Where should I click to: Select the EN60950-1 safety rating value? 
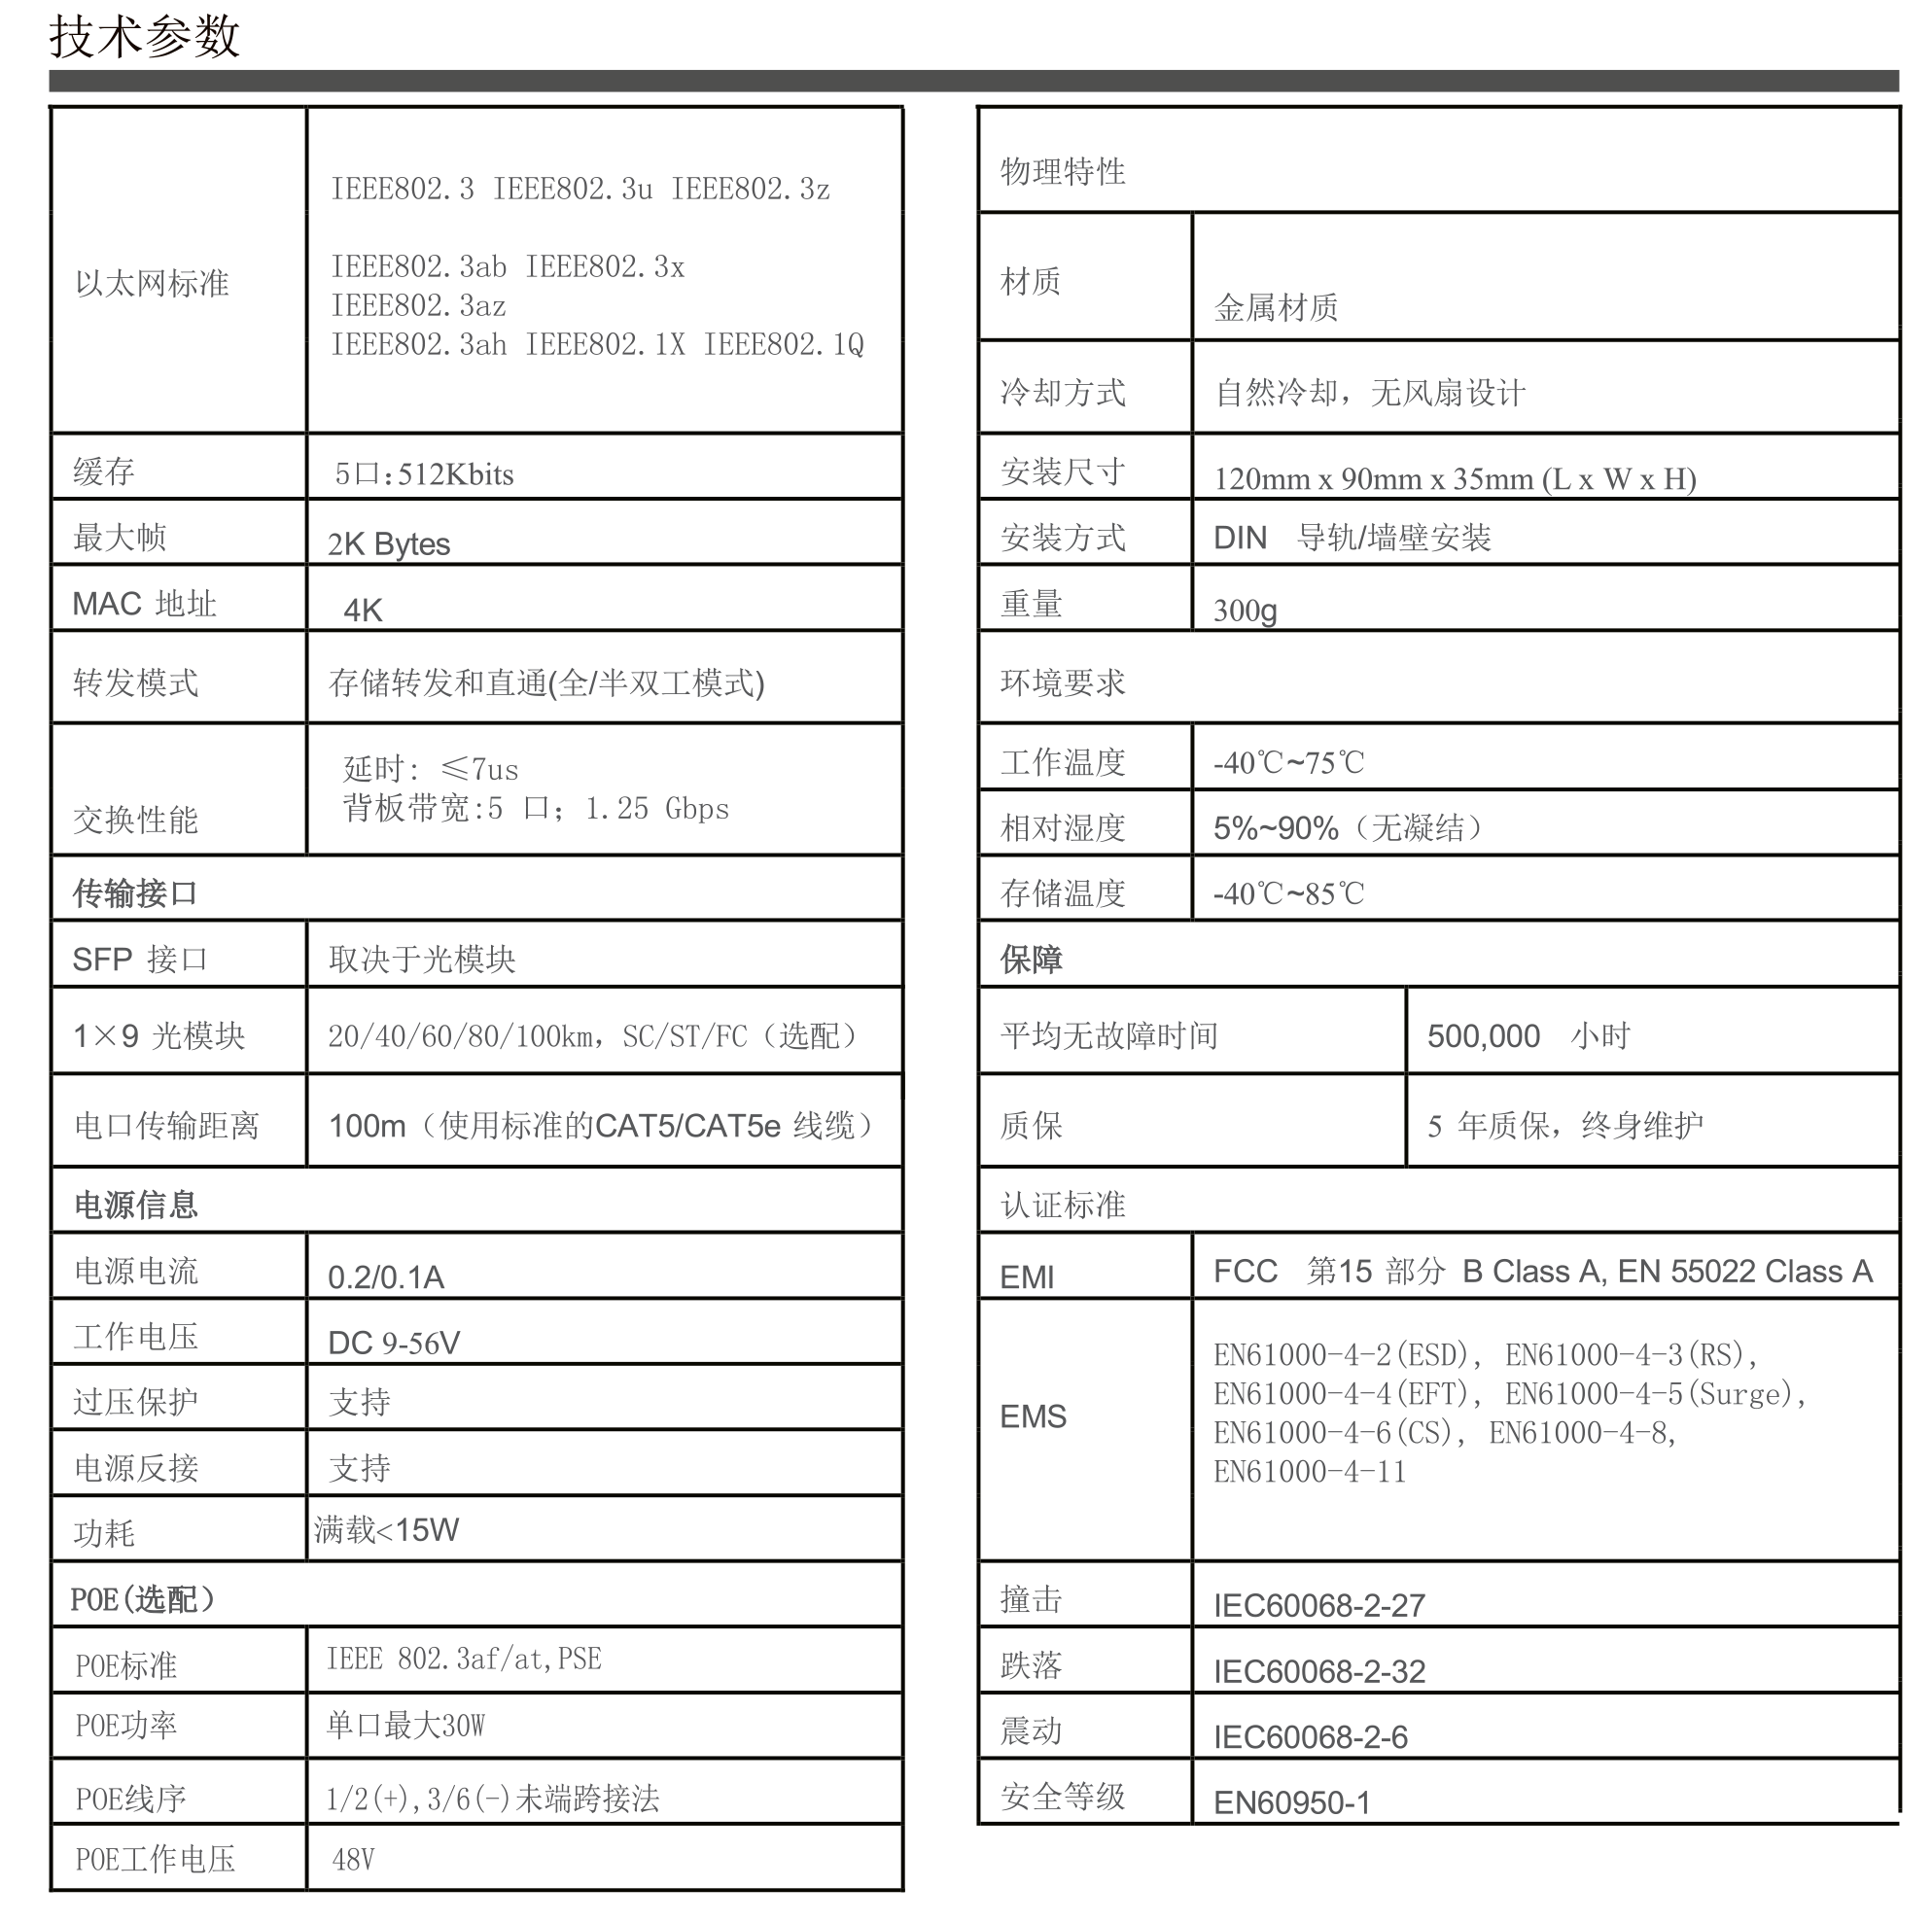(1291, 1803)
